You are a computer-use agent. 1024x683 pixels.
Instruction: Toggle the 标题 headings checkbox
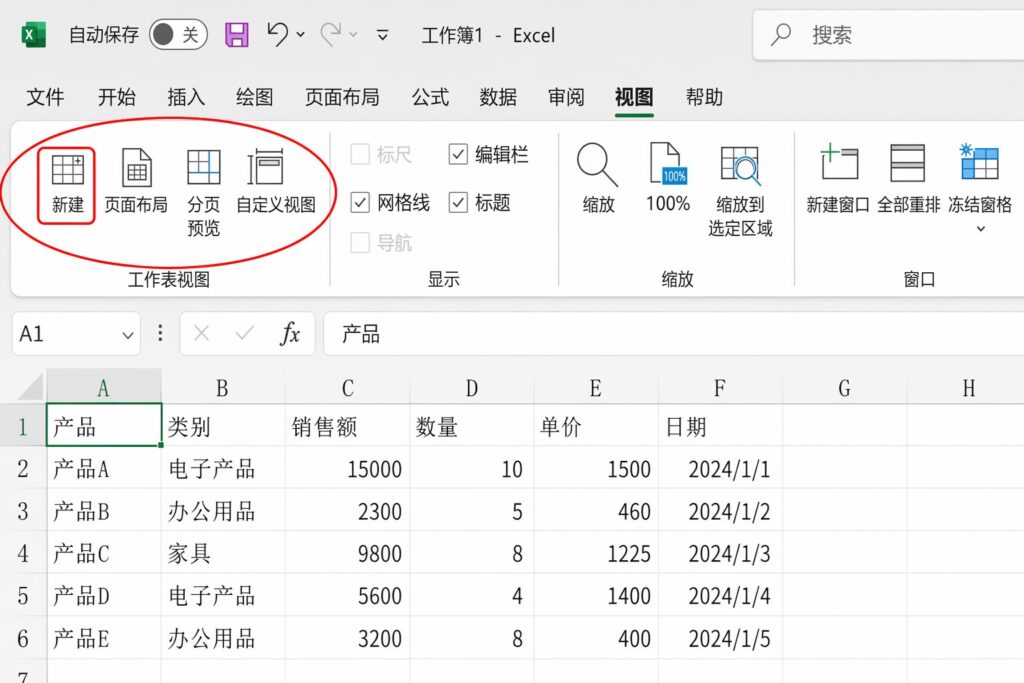pyautogui.click(x=458, y=203)
